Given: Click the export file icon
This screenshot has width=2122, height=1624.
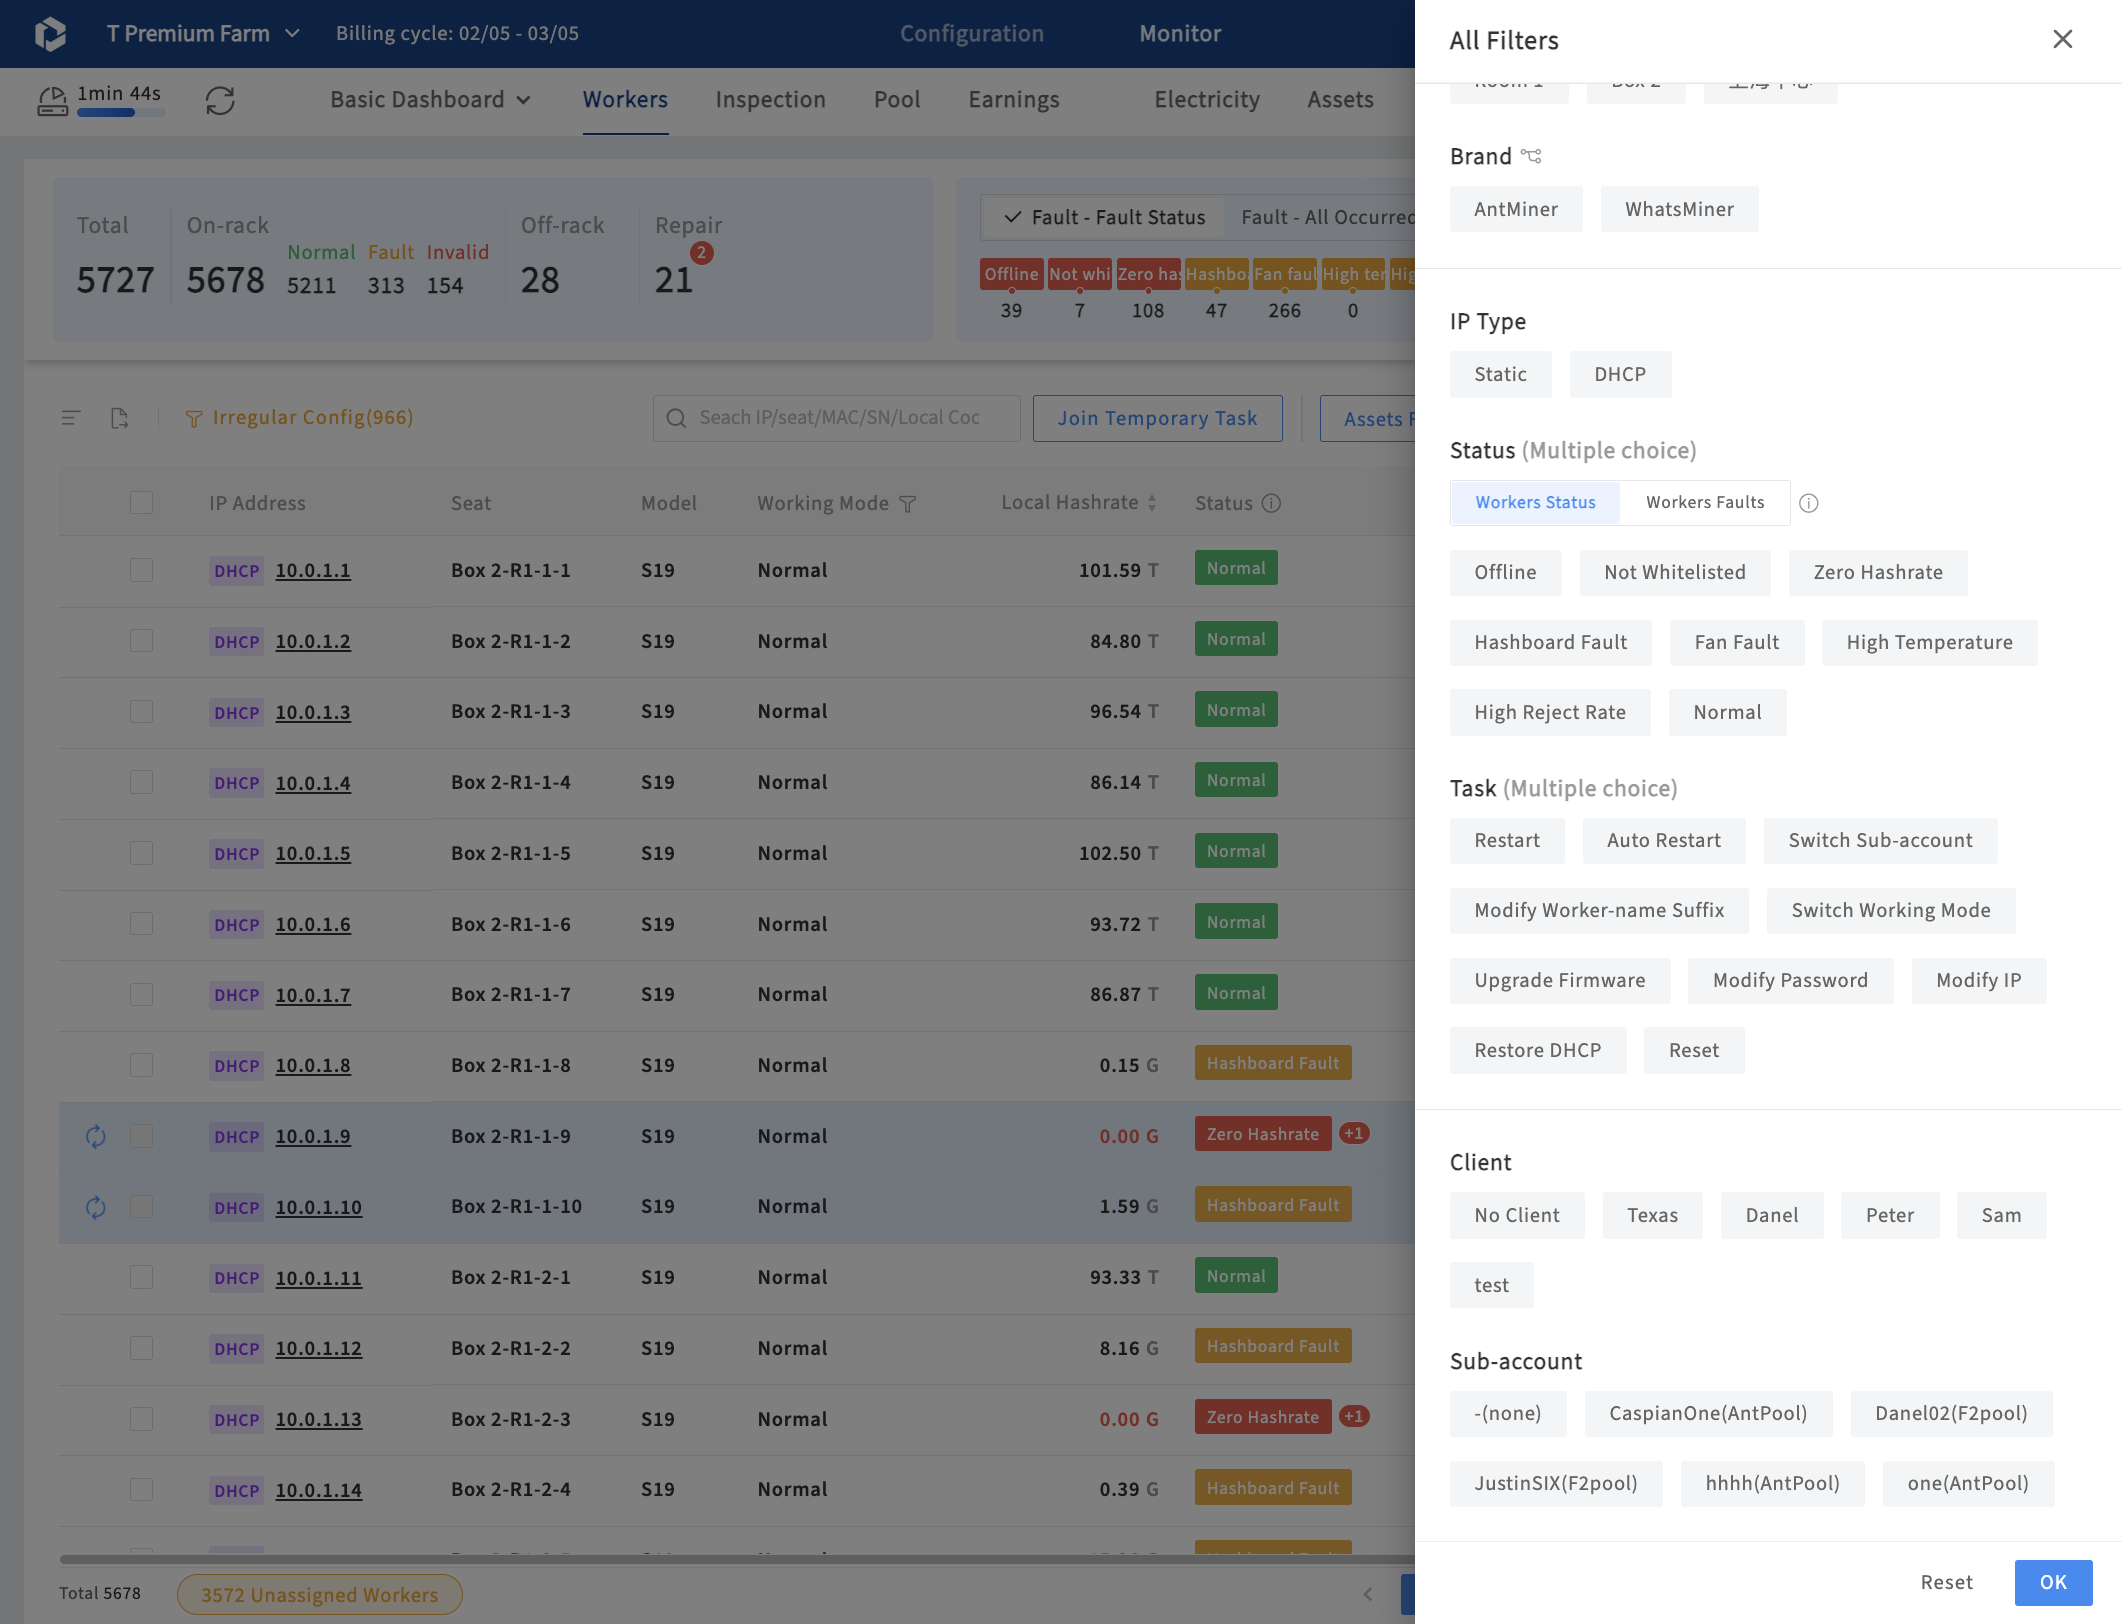Looking at the screenshot, I should tap(120, 418).
